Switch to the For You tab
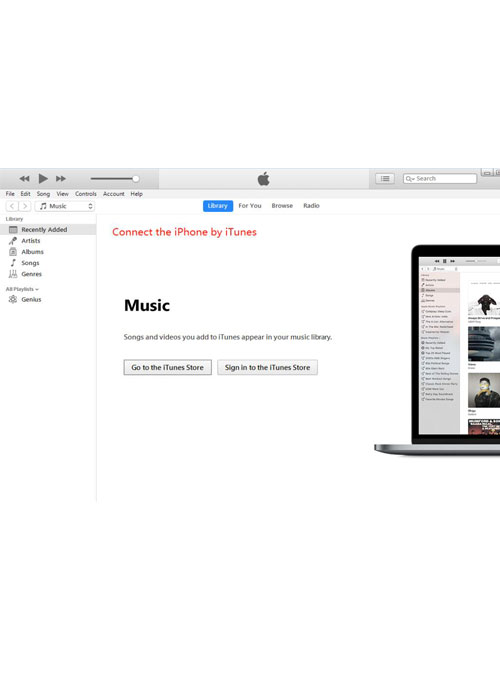 [x=250, y=206]
